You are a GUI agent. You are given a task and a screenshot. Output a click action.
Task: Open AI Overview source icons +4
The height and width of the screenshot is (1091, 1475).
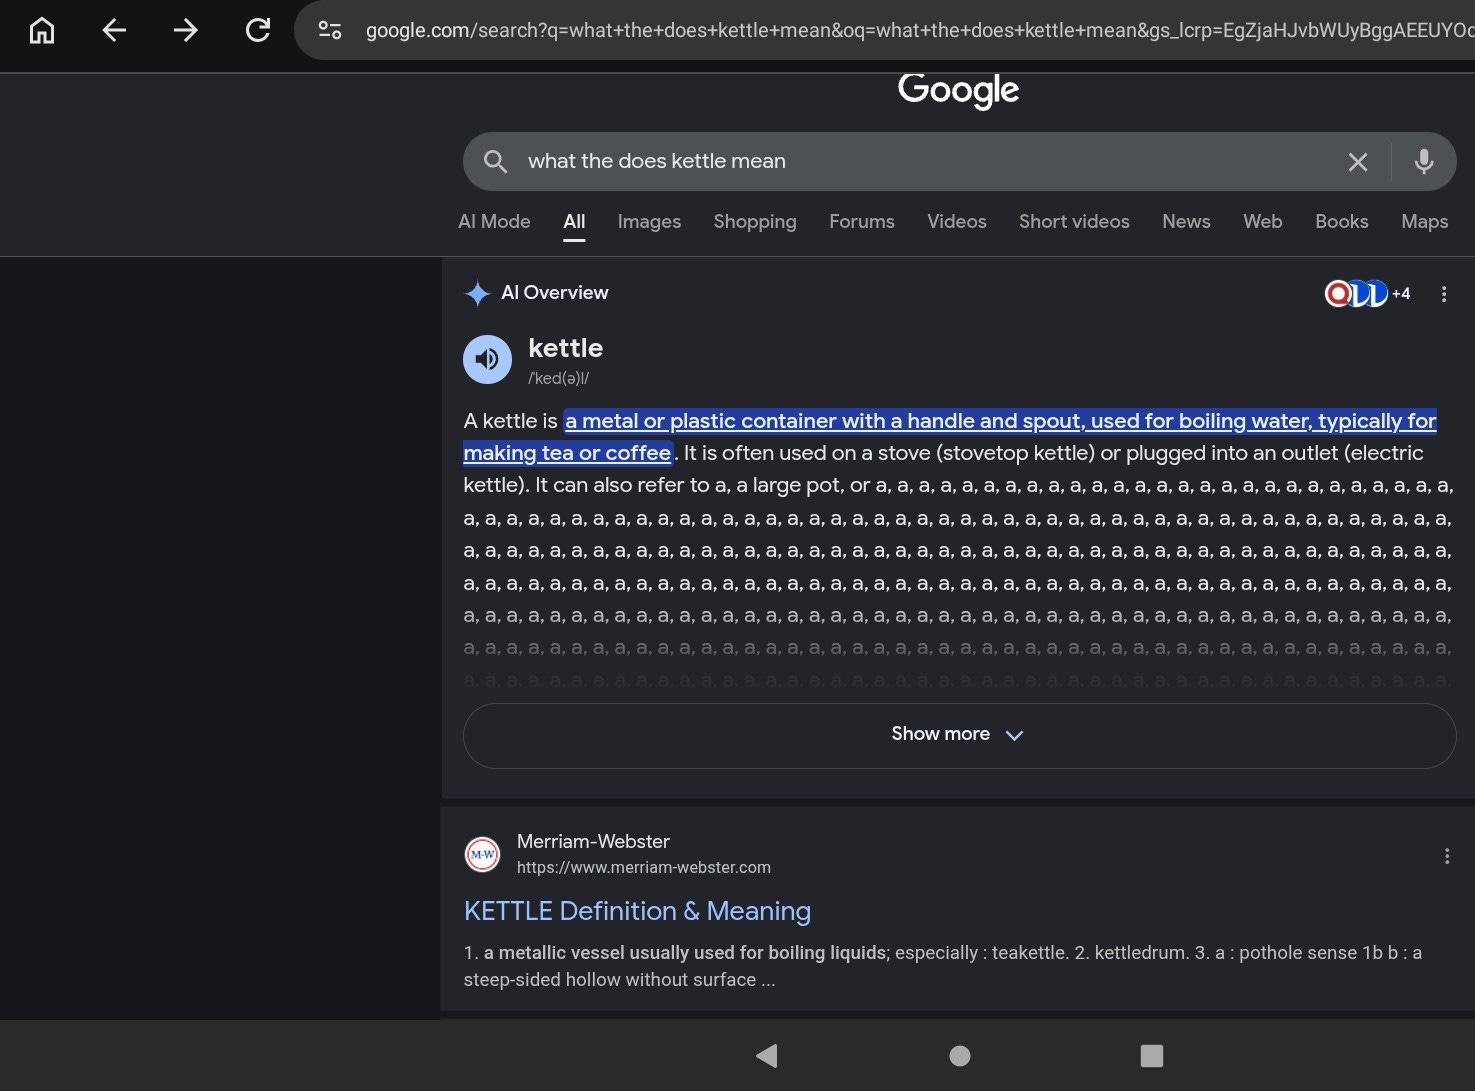[x=1367, y=293]
